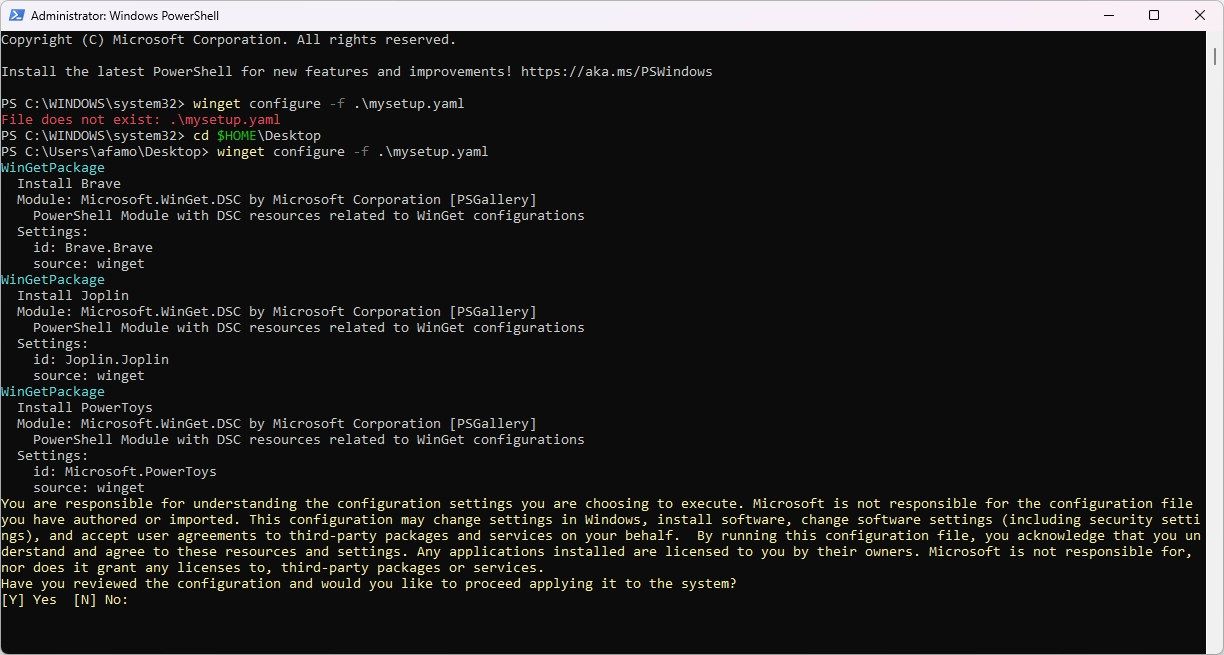Image resolution: width=1224 pixels, height=655 pixels.
Task: Click the [Y] Yes option
Action: click(x=29, y=600)
